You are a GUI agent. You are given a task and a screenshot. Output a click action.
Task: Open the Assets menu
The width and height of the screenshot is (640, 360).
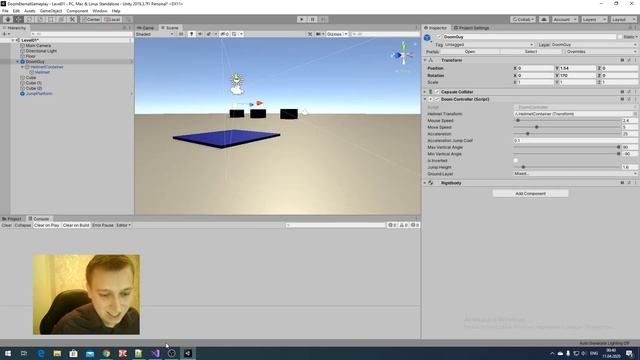click(x=29, y=11)
